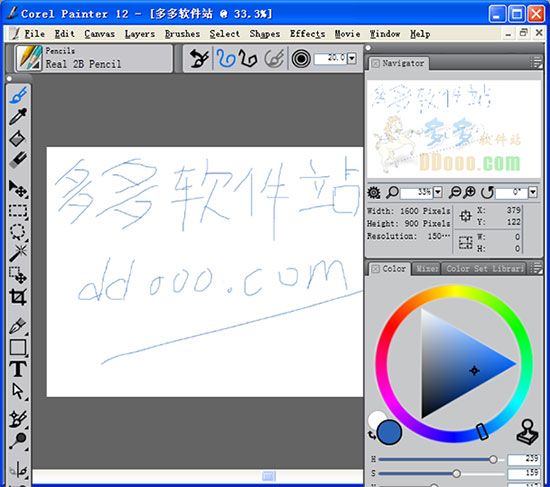Select the Magic Wand tool
The width and height of the screenshot is (550, 487).
pos(18,253)
